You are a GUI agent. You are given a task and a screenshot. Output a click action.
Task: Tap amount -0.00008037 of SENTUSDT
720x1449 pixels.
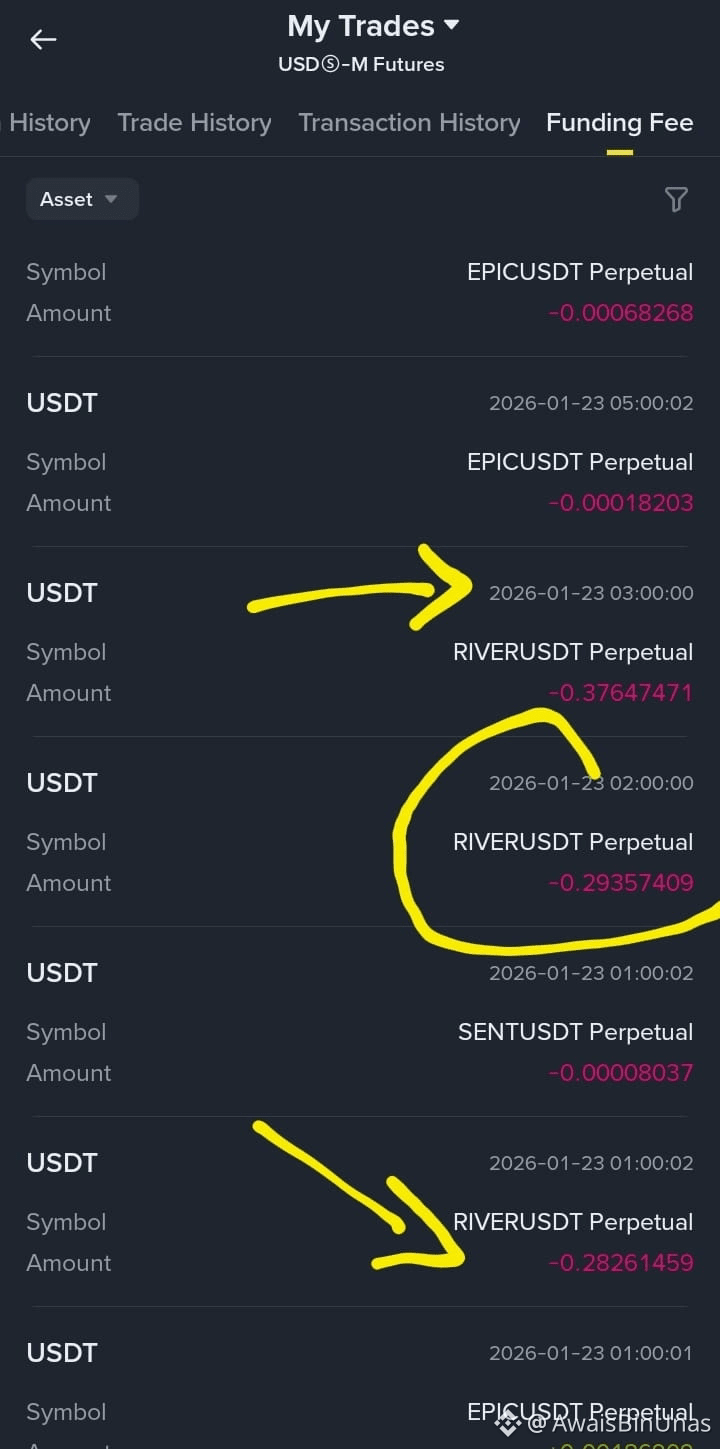click(620, 1073)
